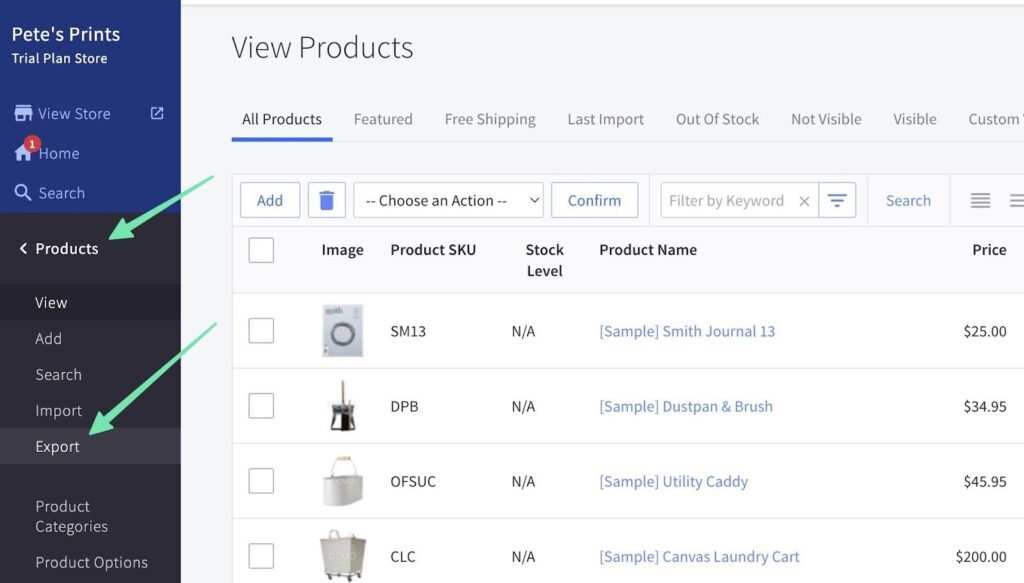The width and height of the screenshot is (1024, 583).
Task: Click the View Store storefront icon
Action: pos(23,113)
